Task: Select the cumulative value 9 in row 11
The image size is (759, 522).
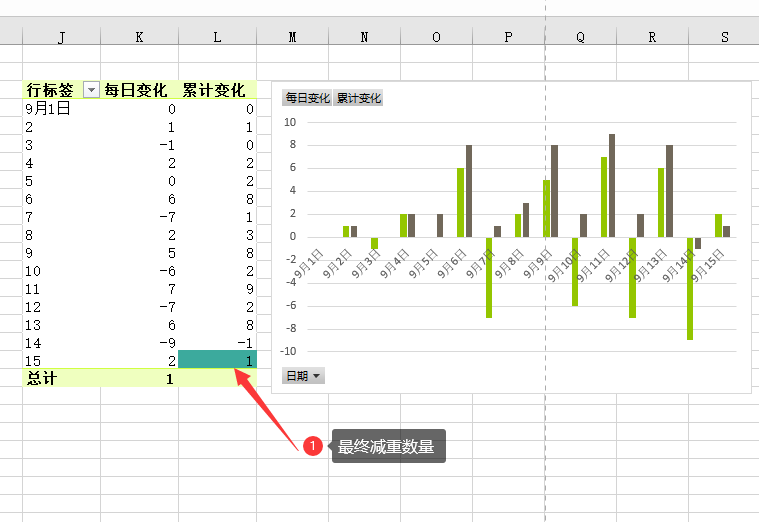Action: point(217,289)
